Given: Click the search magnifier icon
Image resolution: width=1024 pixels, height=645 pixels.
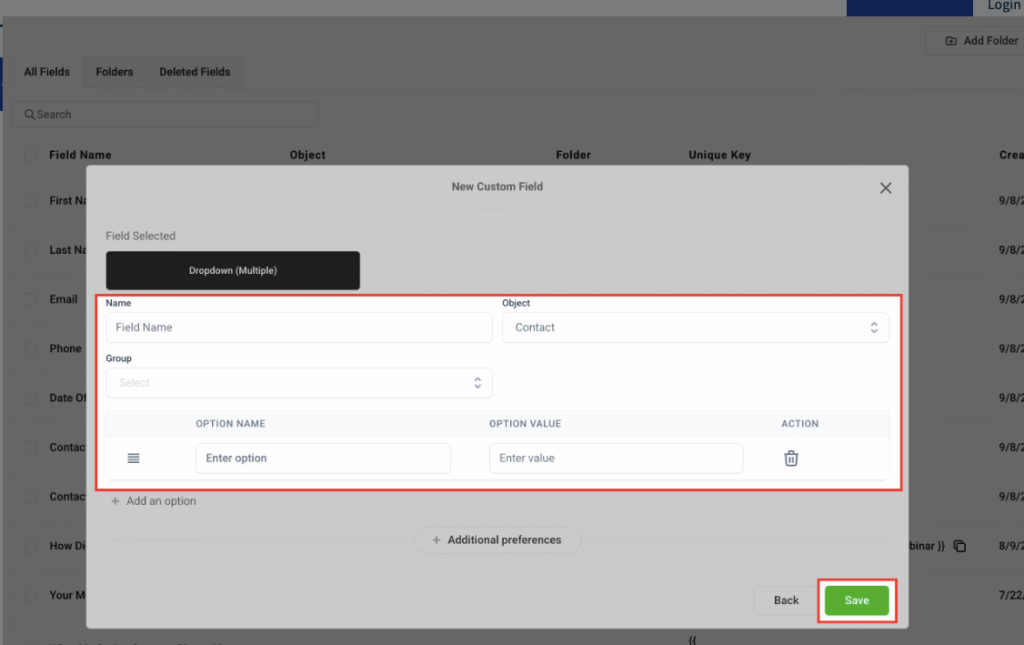Looking at the screenshot, I should pyautogui.click(x=30, y=115).
